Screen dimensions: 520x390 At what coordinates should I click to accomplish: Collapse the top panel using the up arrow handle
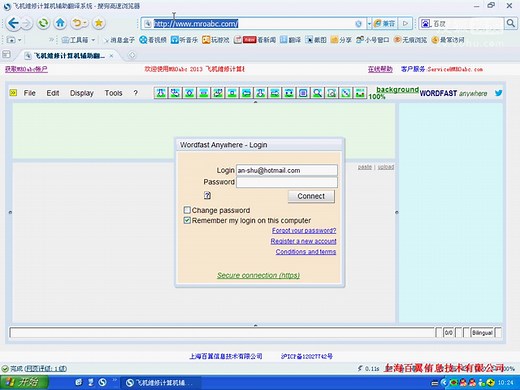256,102
